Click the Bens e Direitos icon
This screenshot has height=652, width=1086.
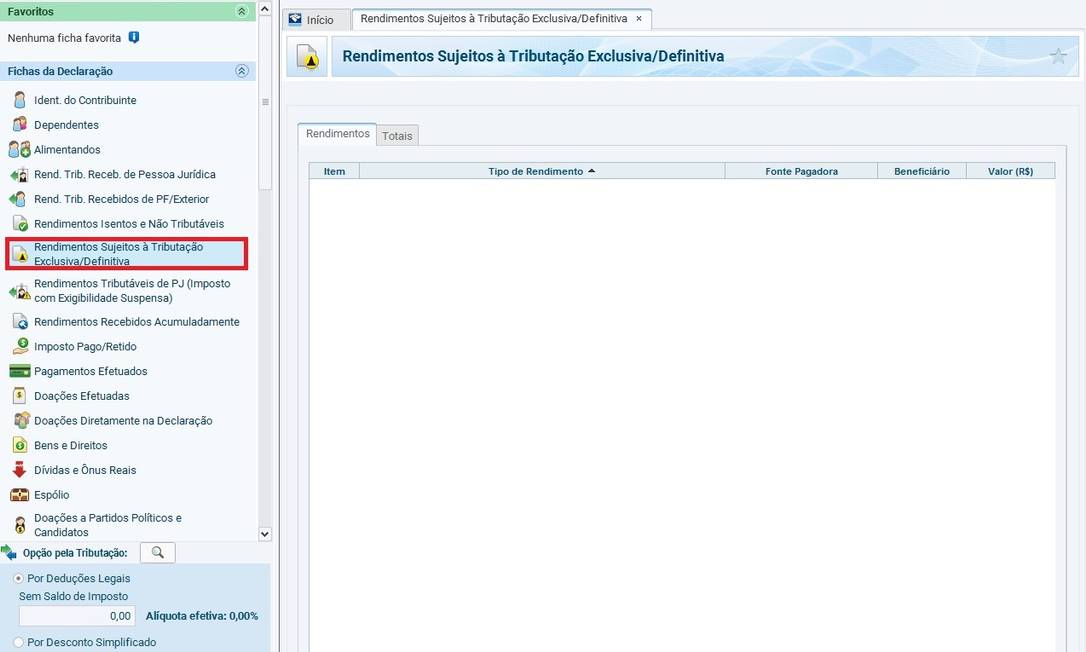(19, 445)
